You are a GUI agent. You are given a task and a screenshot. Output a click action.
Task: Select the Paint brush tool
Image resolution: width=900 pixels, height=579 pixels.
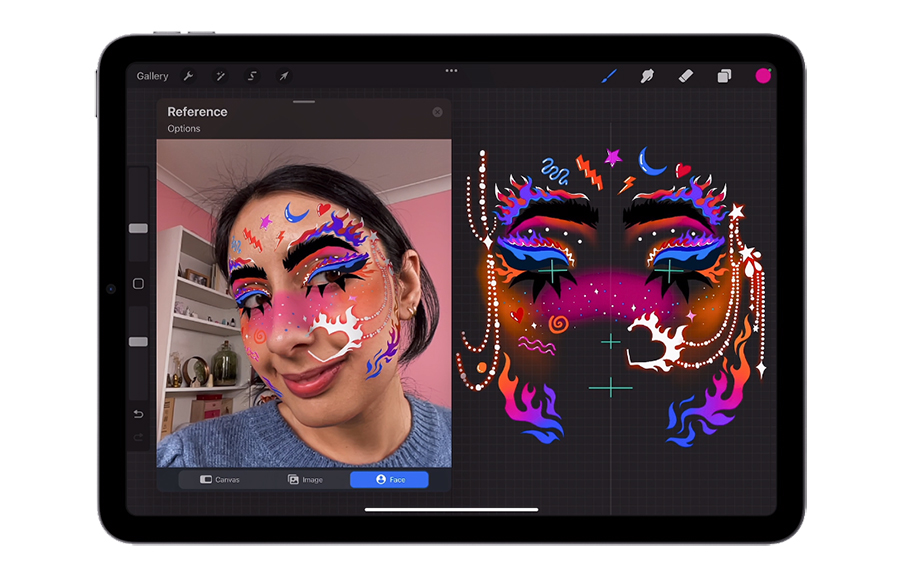[609, 76]
